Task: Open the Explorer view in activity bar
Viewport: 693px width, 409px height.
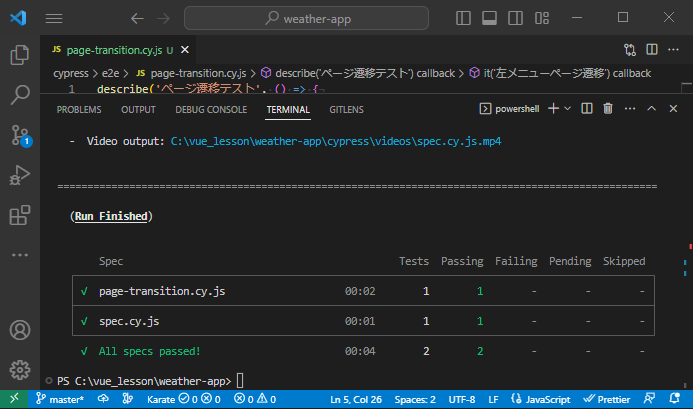Action: point(19,55)
